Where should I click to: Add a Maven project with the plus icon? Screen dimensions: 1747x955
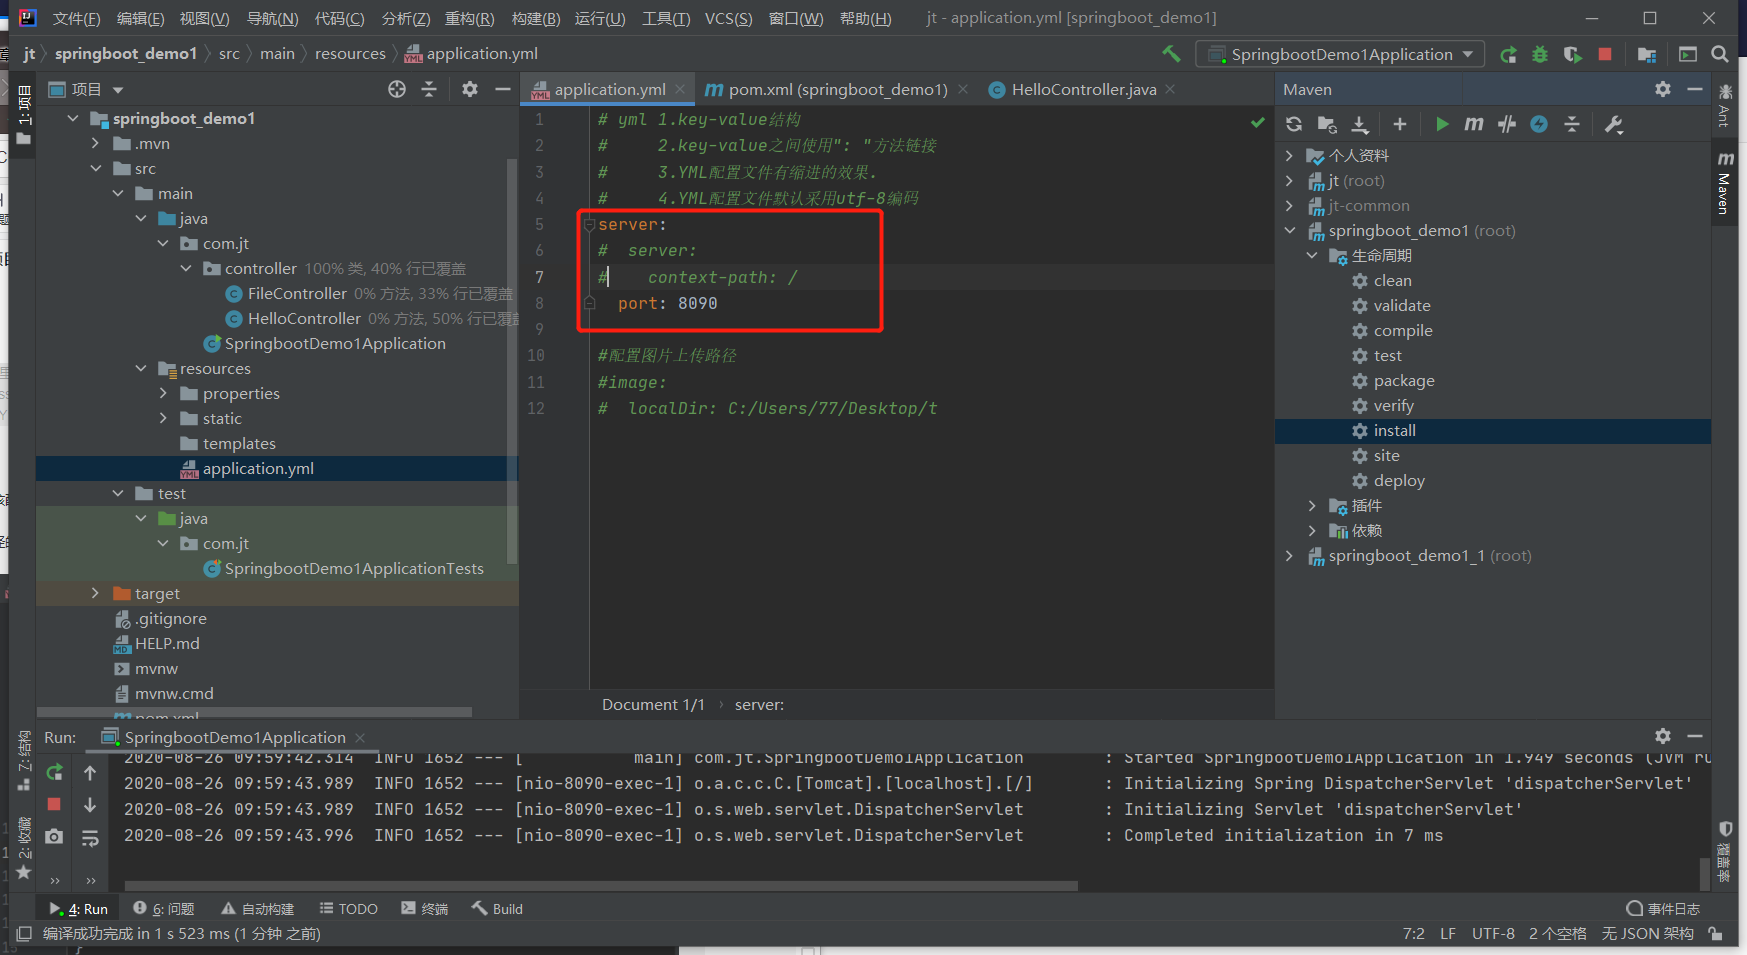pyautogui.click(x=1400, y=124)
